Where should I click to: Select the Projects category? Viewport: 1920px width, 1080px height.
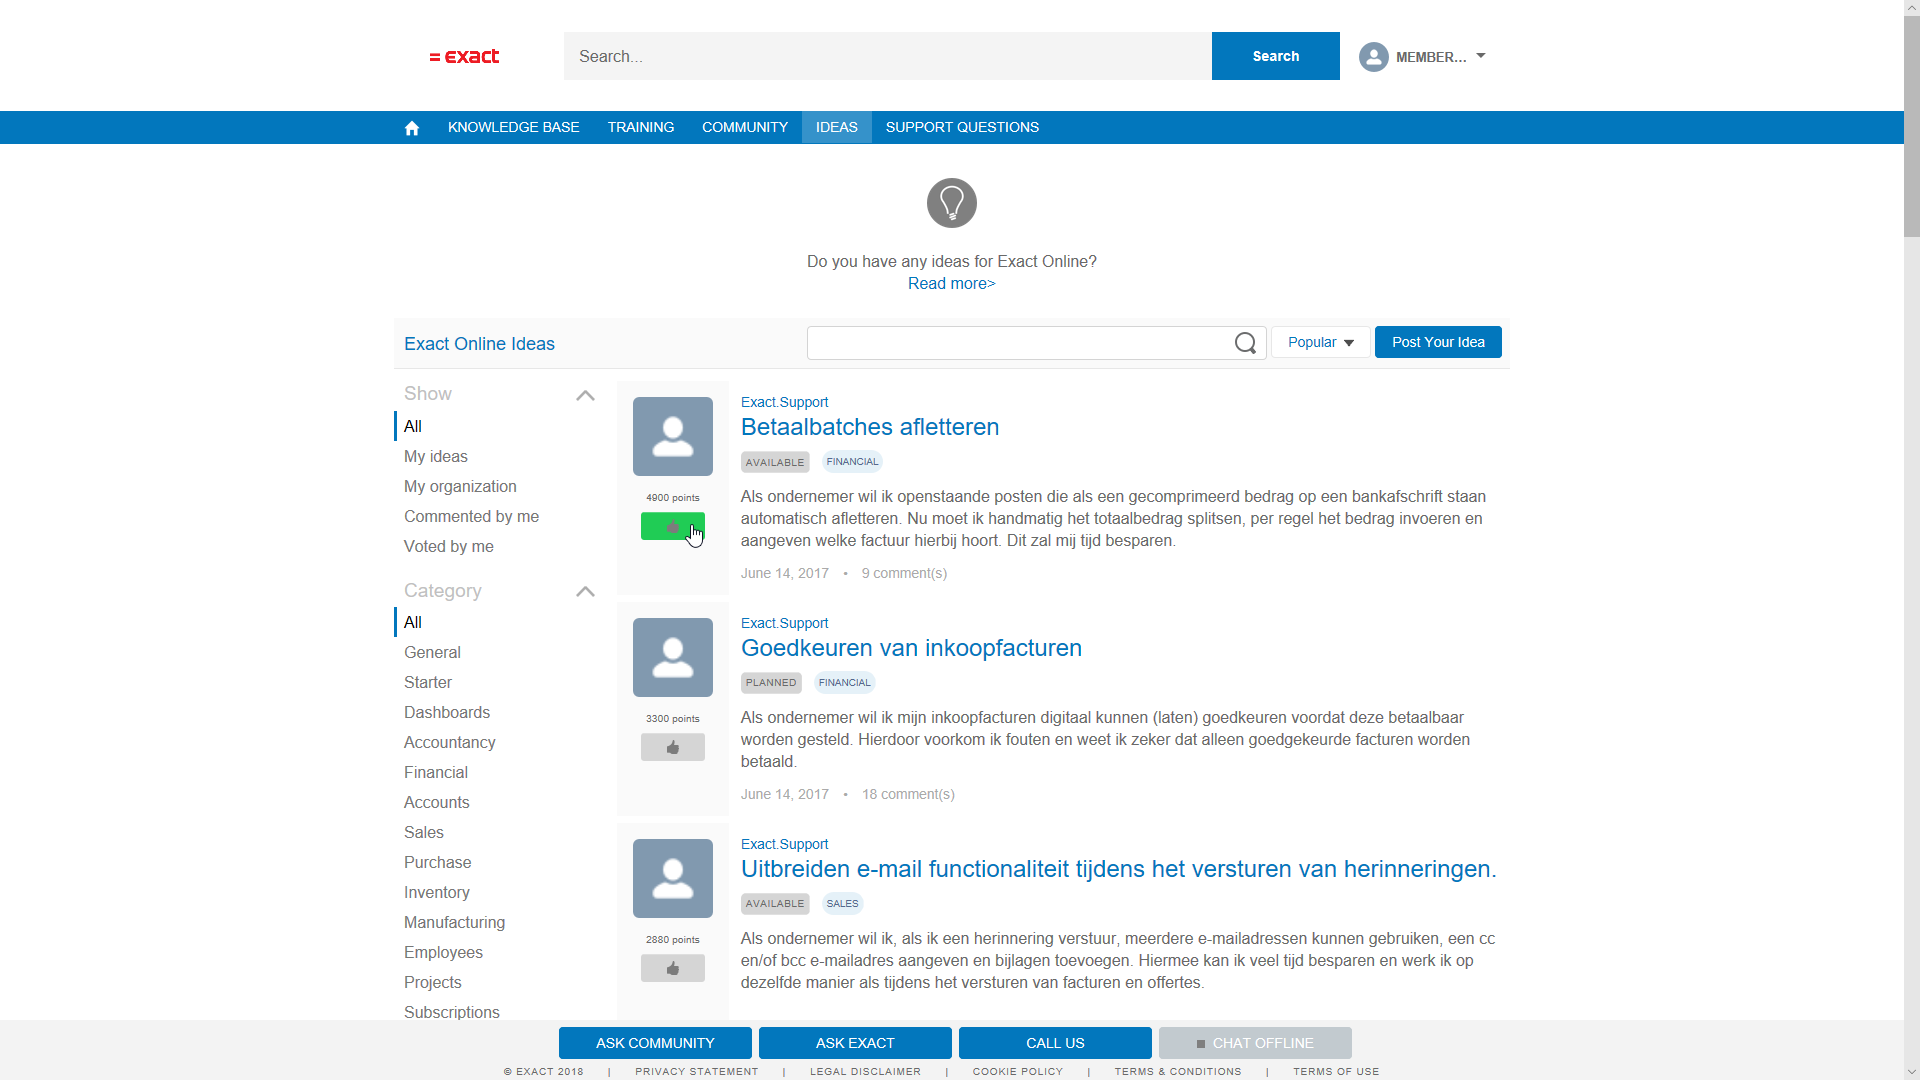(x=433, y=982)
